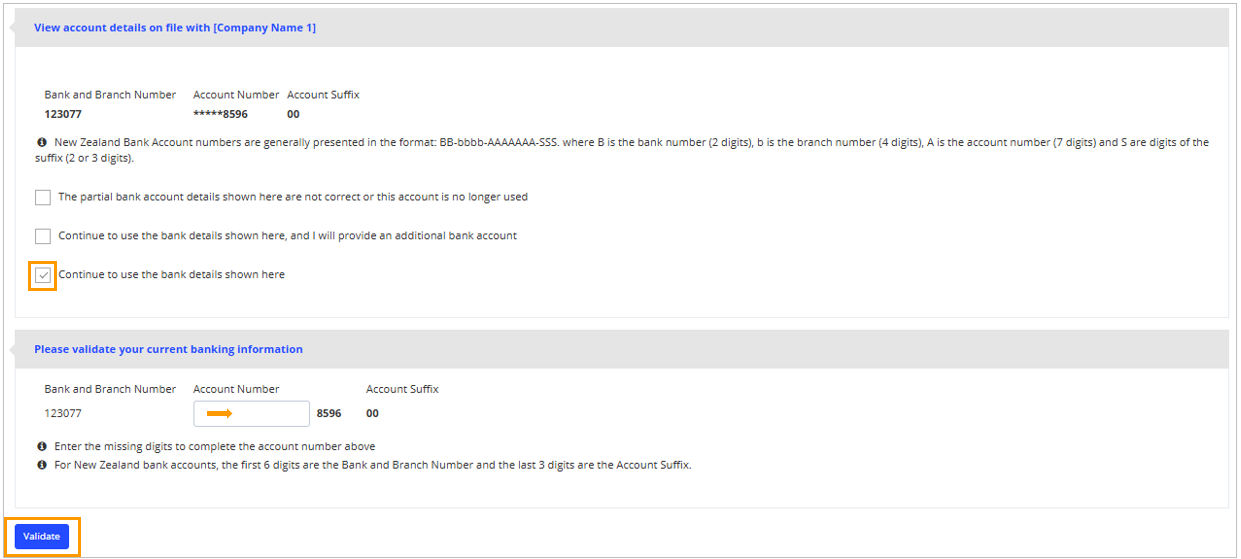Image resolution: width=1241 pixels, height=559 pixels.
Task: Click 123077 in the validate banking section
Action: pos(63,413)
